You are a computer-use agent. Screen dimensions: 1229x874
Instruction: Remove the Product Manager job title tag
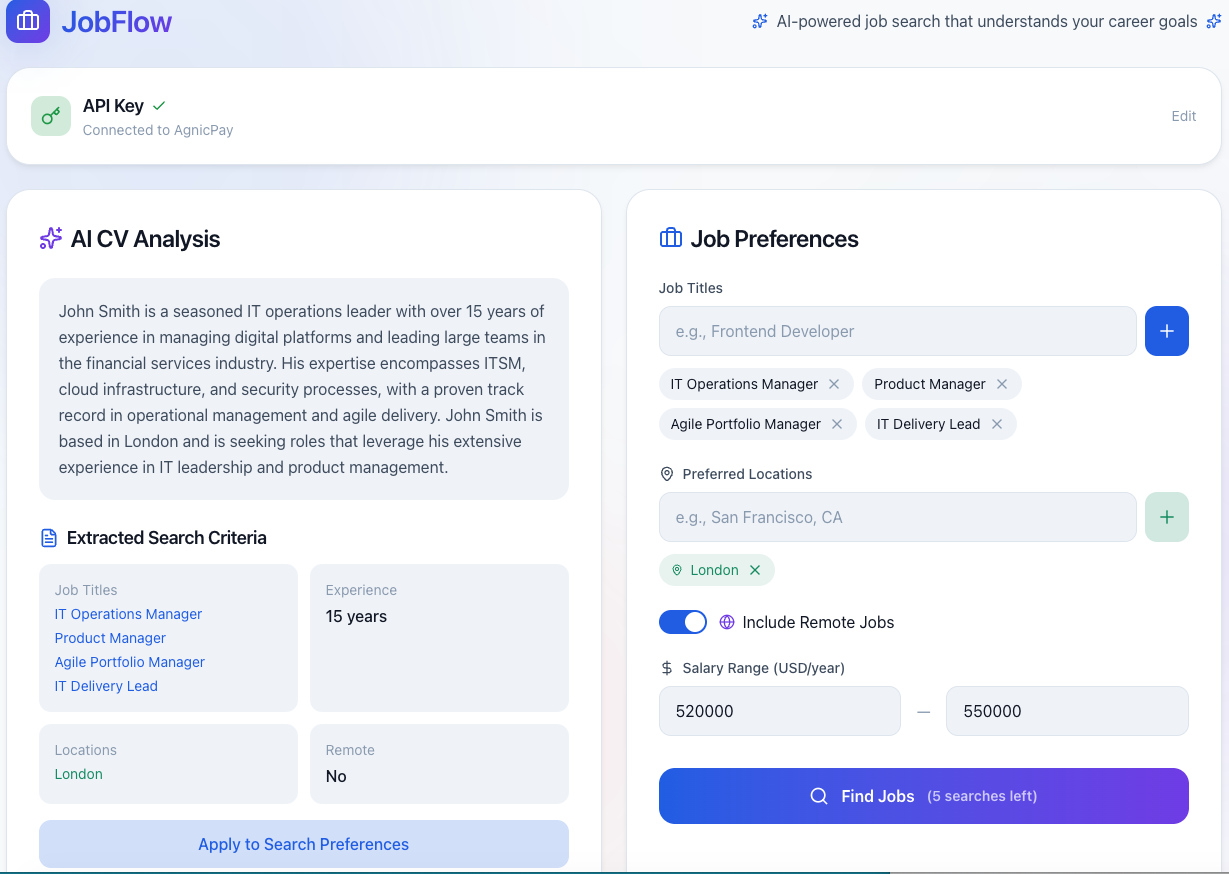click(x=1001, y=383)
